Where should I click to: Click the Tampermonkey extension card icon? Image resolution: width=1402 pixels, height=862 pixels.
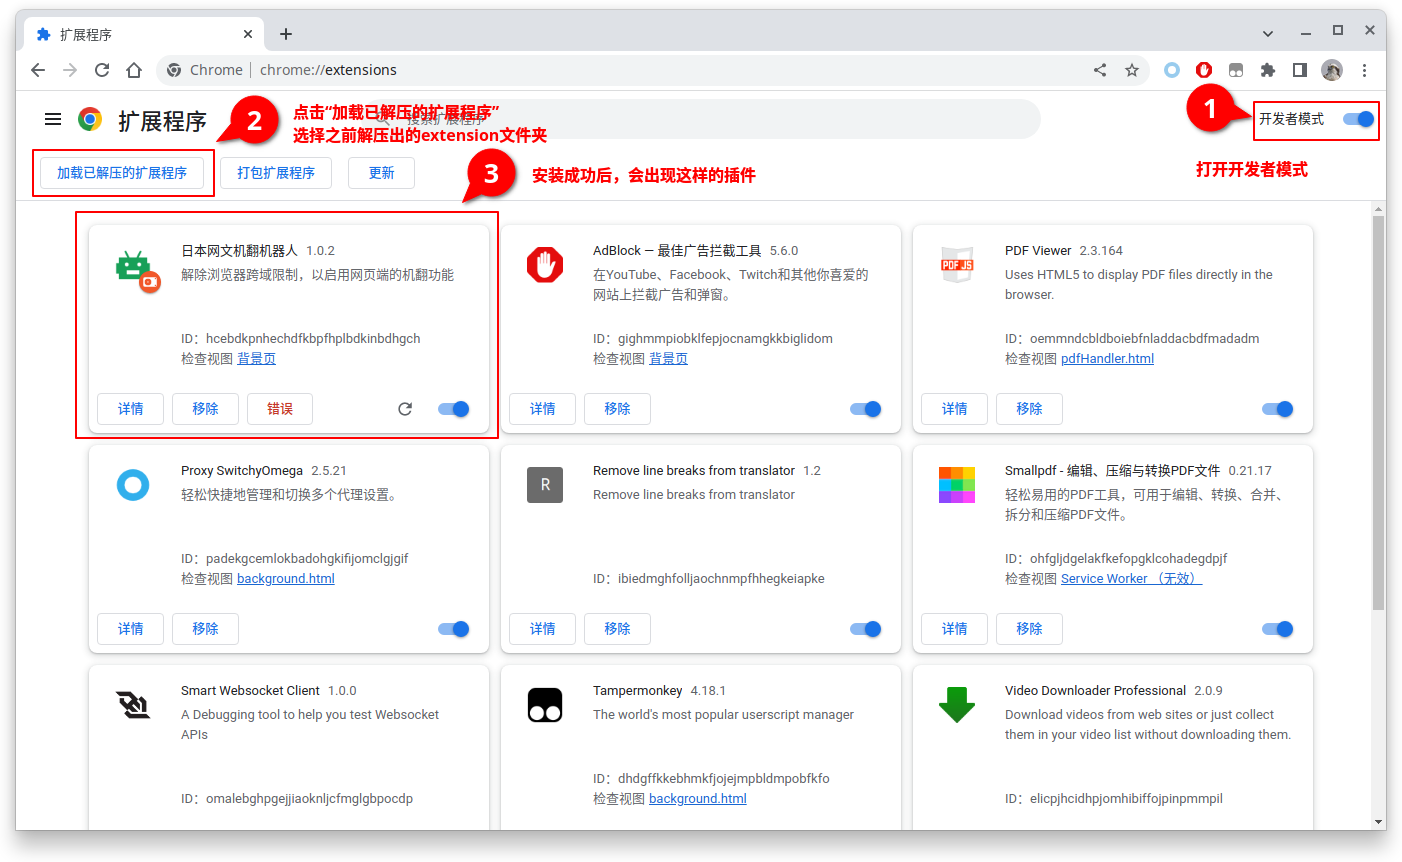pyautogui.click(x=545, y=705)
